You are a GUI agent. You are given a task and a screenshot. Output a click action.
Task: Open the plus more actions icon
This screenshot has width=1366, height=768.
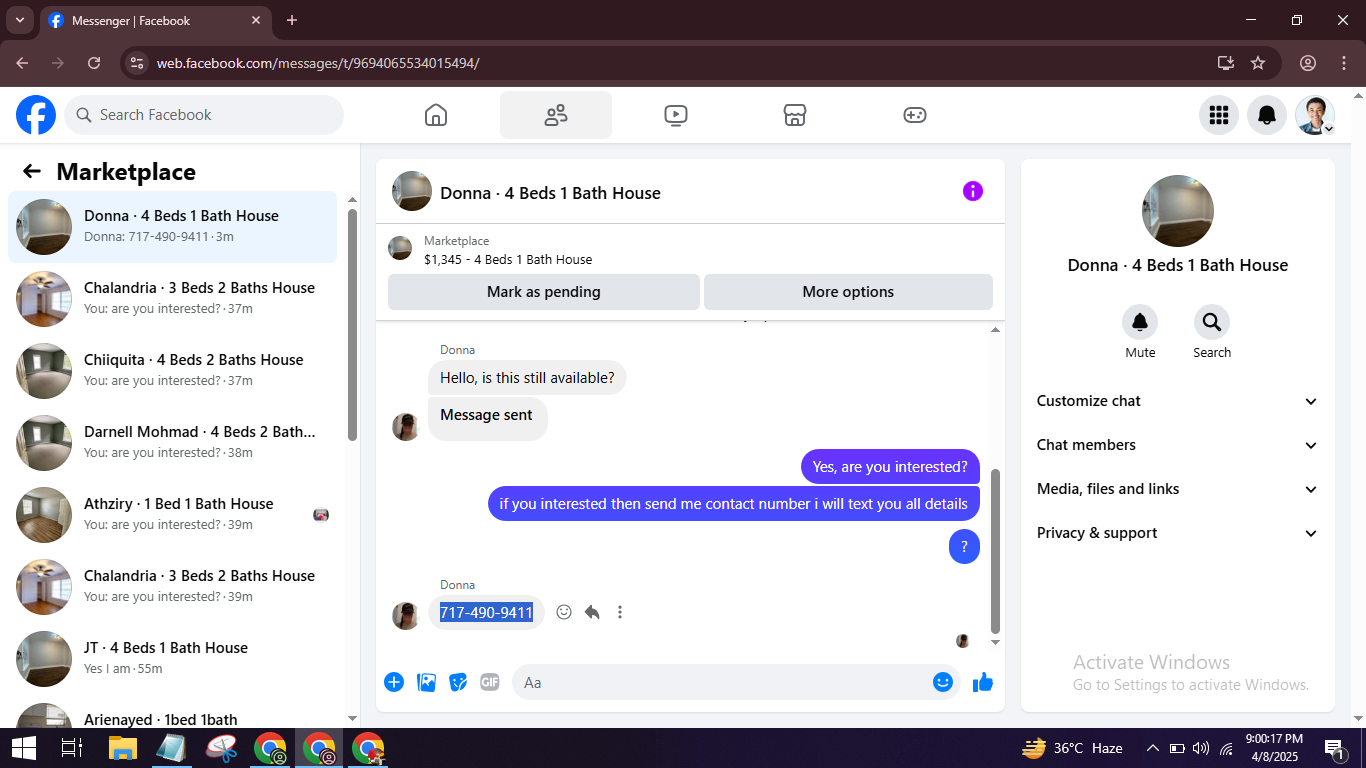click(x=394, y=682)
